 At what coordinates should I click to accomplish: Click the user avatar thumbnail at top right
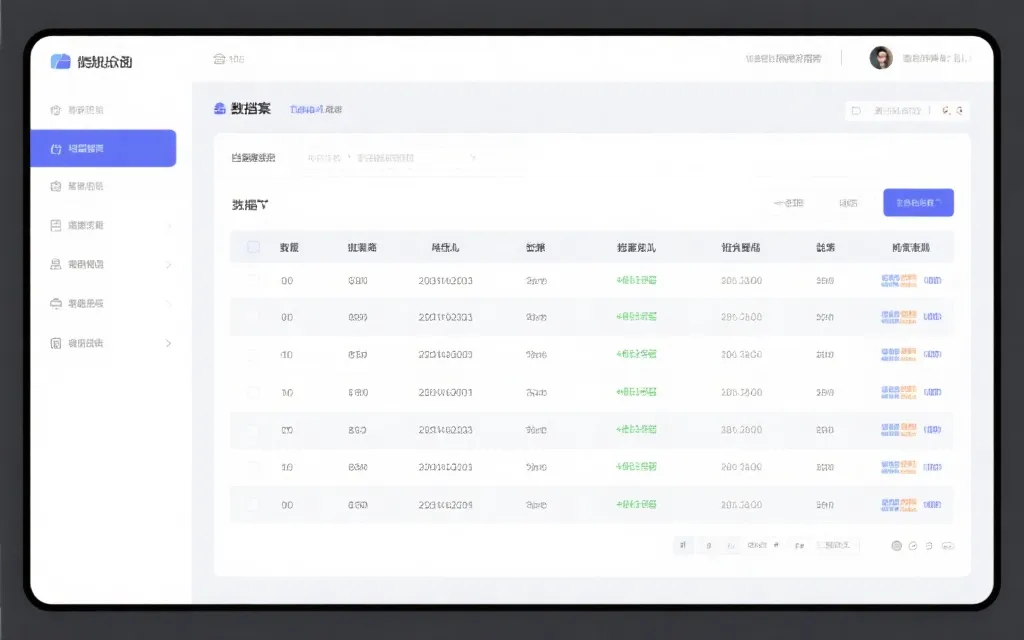click(x=881, y=57)
